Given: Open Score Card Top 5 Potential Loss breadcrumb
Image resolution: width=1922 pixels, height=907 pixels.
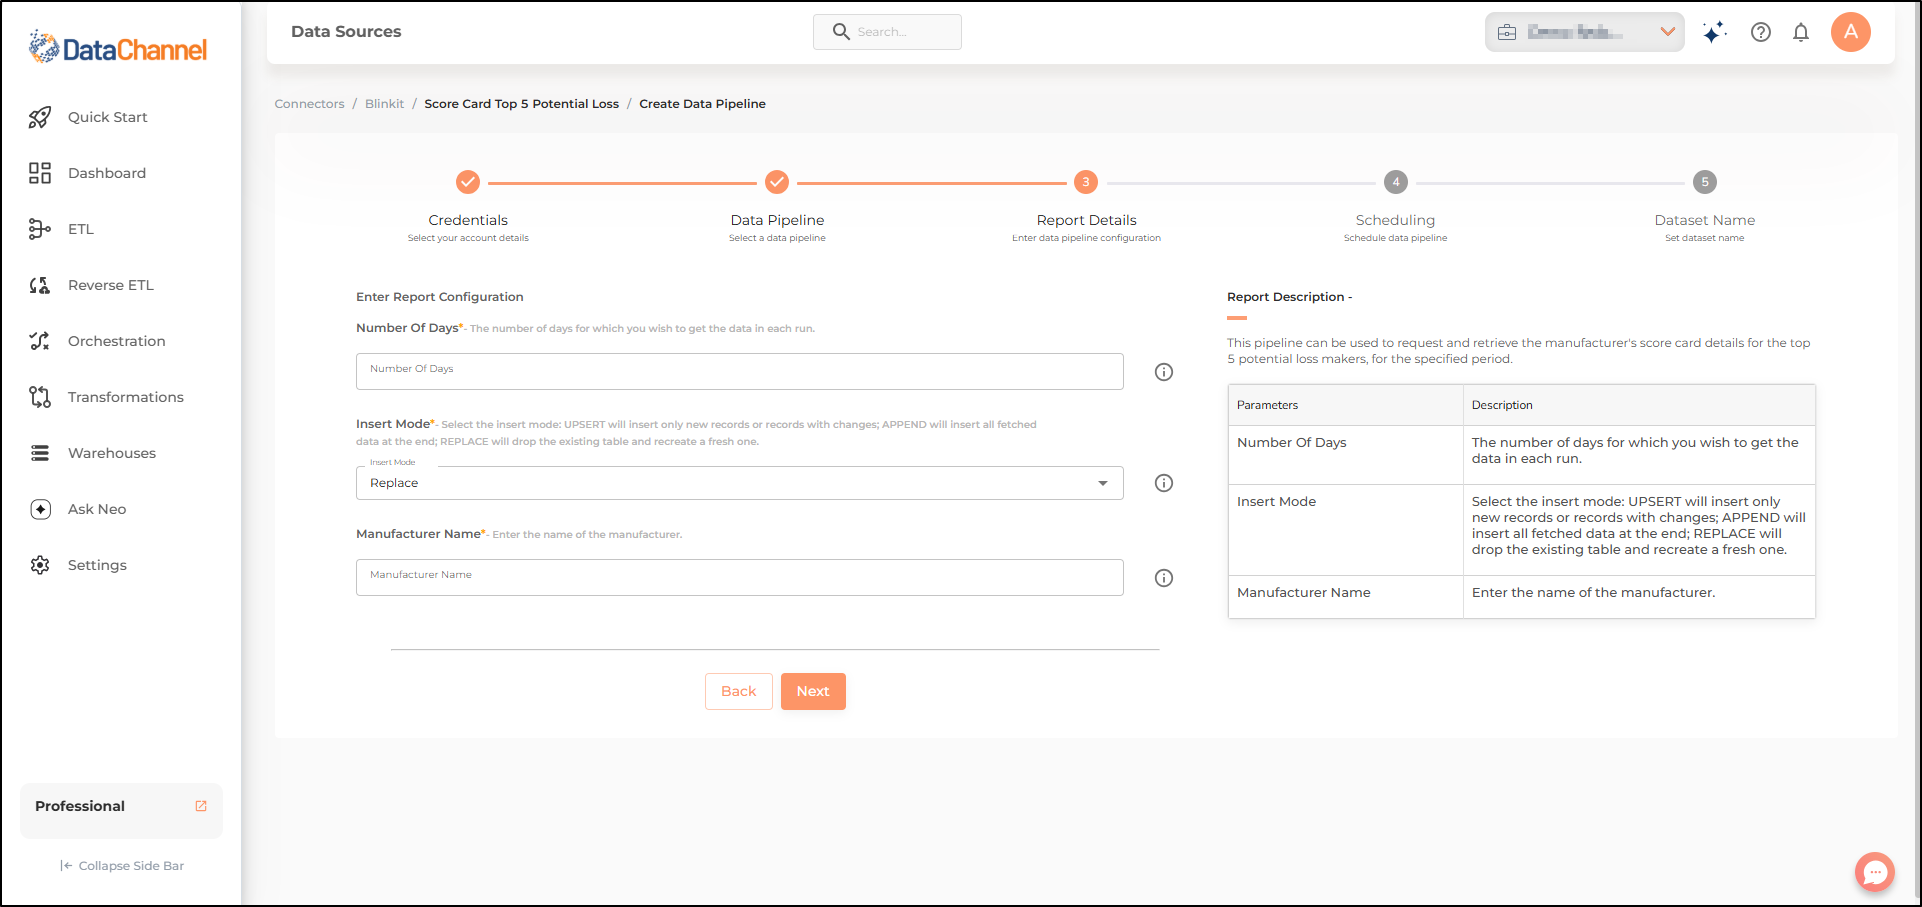Looking at the screenshot, I should click(522, 104).
